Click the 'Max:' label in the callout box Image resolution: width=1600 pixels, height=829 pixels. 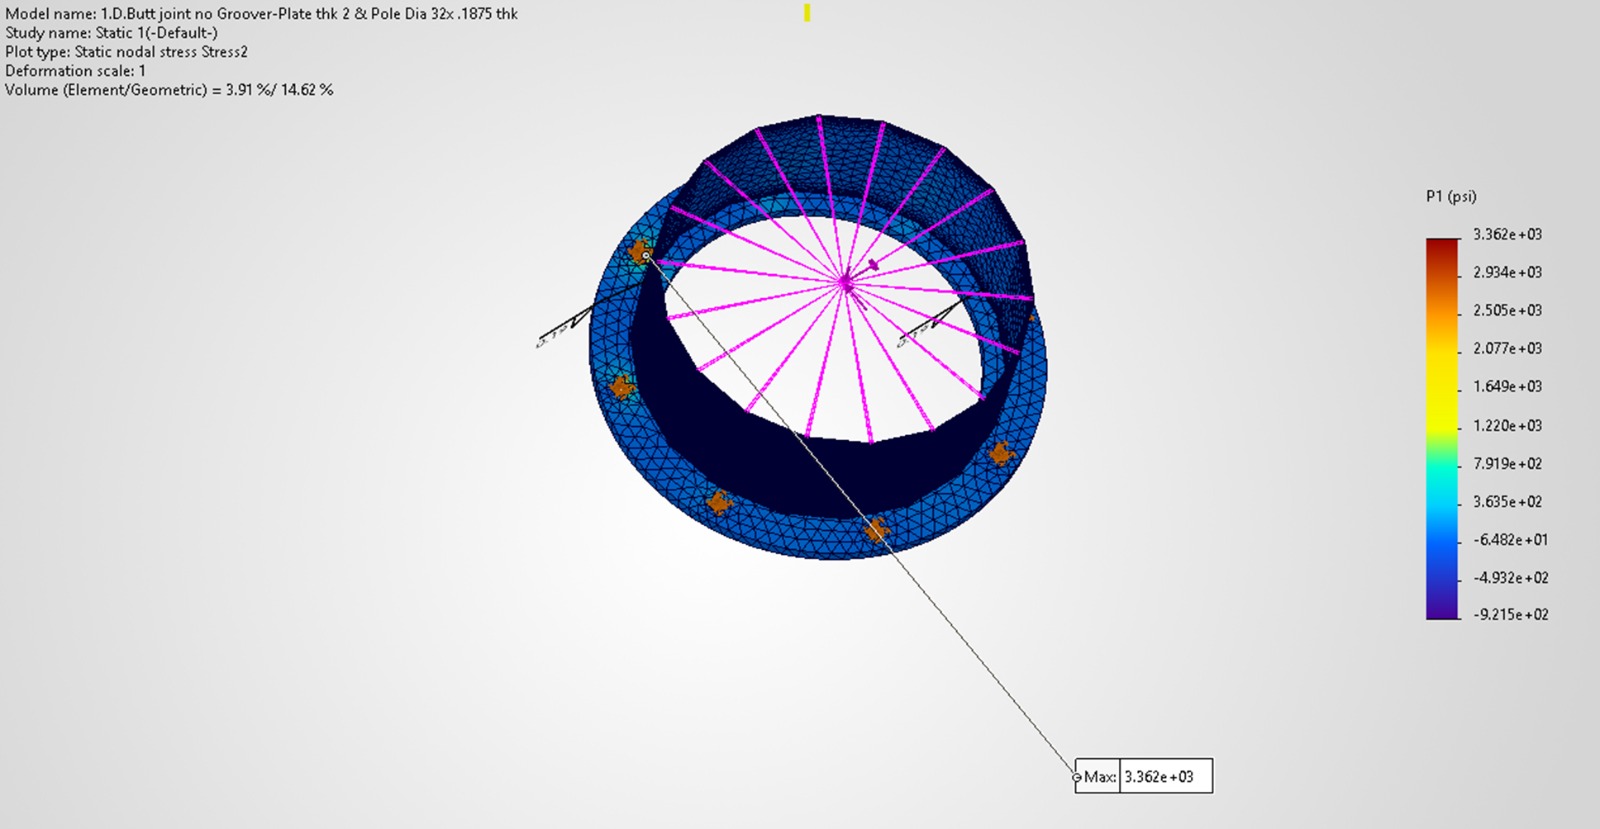[x=1100, y=776]
